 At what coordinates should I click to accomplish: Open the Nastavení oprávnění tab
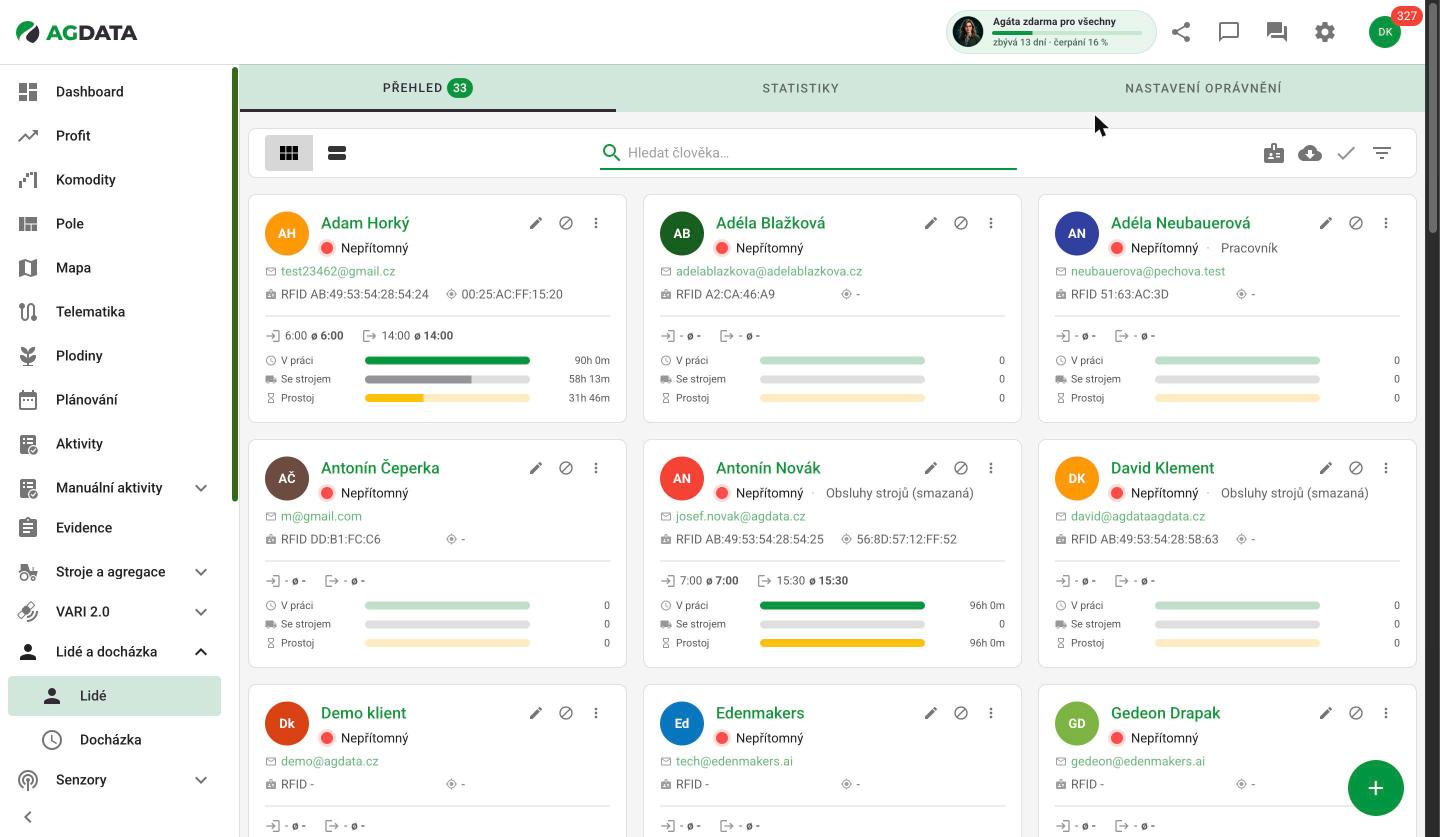tap(1203, 88)
